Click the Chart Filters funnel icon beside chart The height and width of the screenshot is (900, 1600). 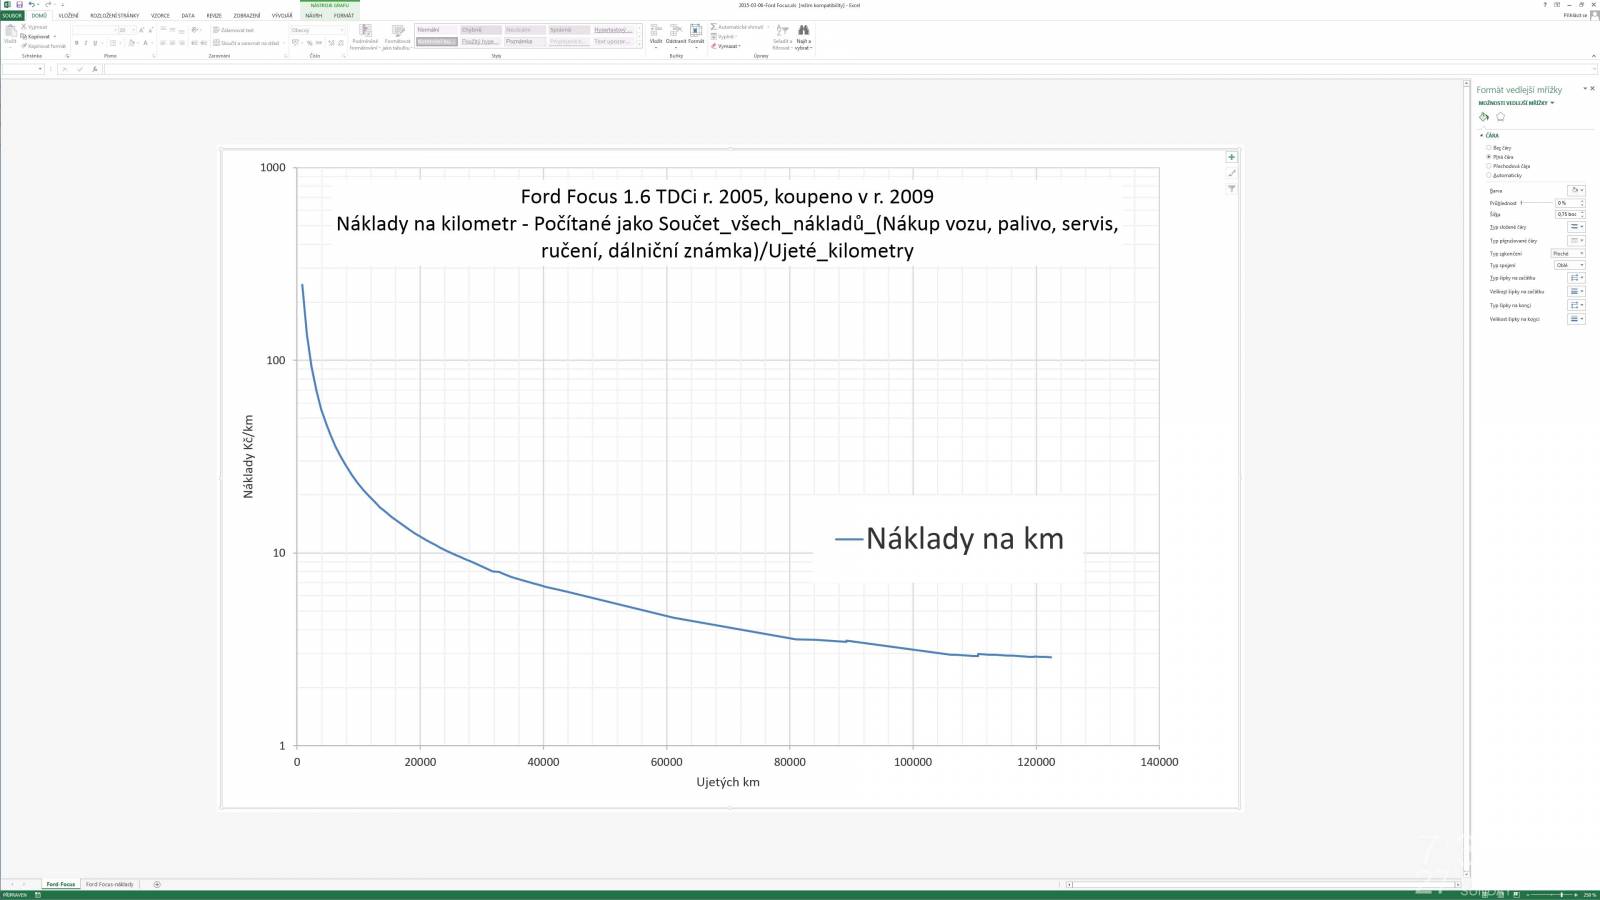[1232, 189]
